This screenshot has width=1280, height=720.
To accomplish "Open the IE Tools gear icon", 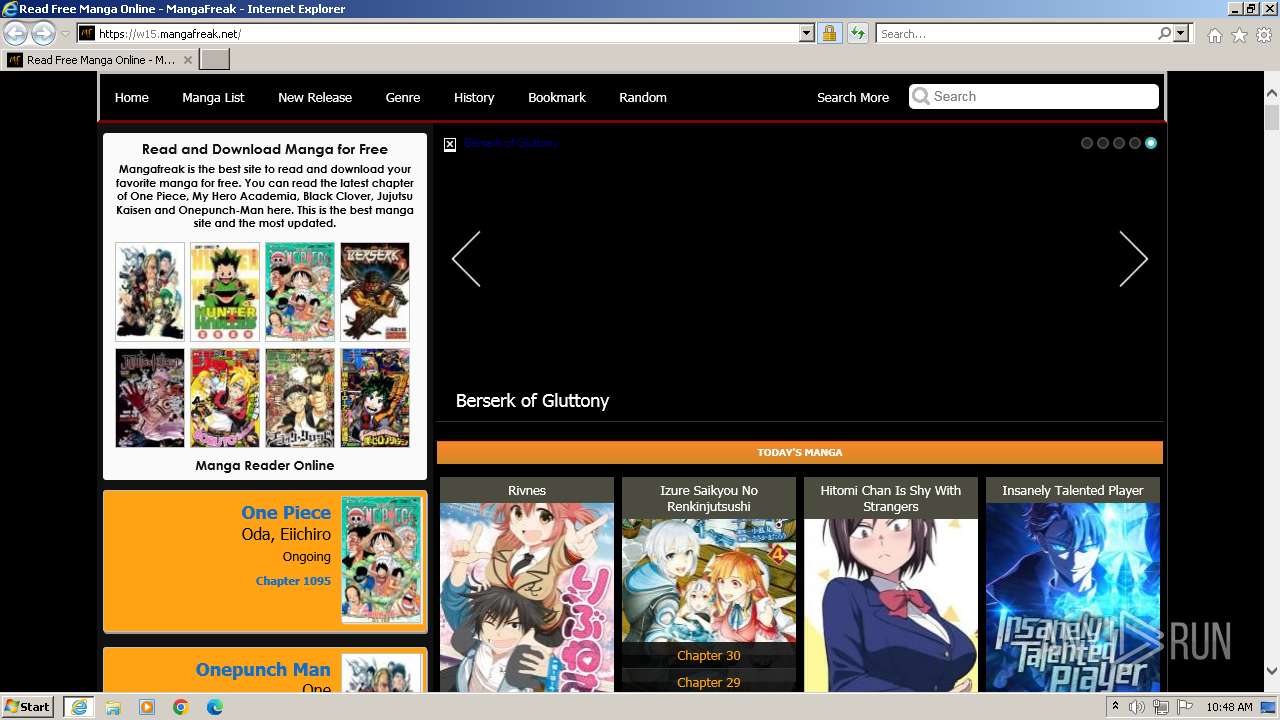I will 1264,35.
